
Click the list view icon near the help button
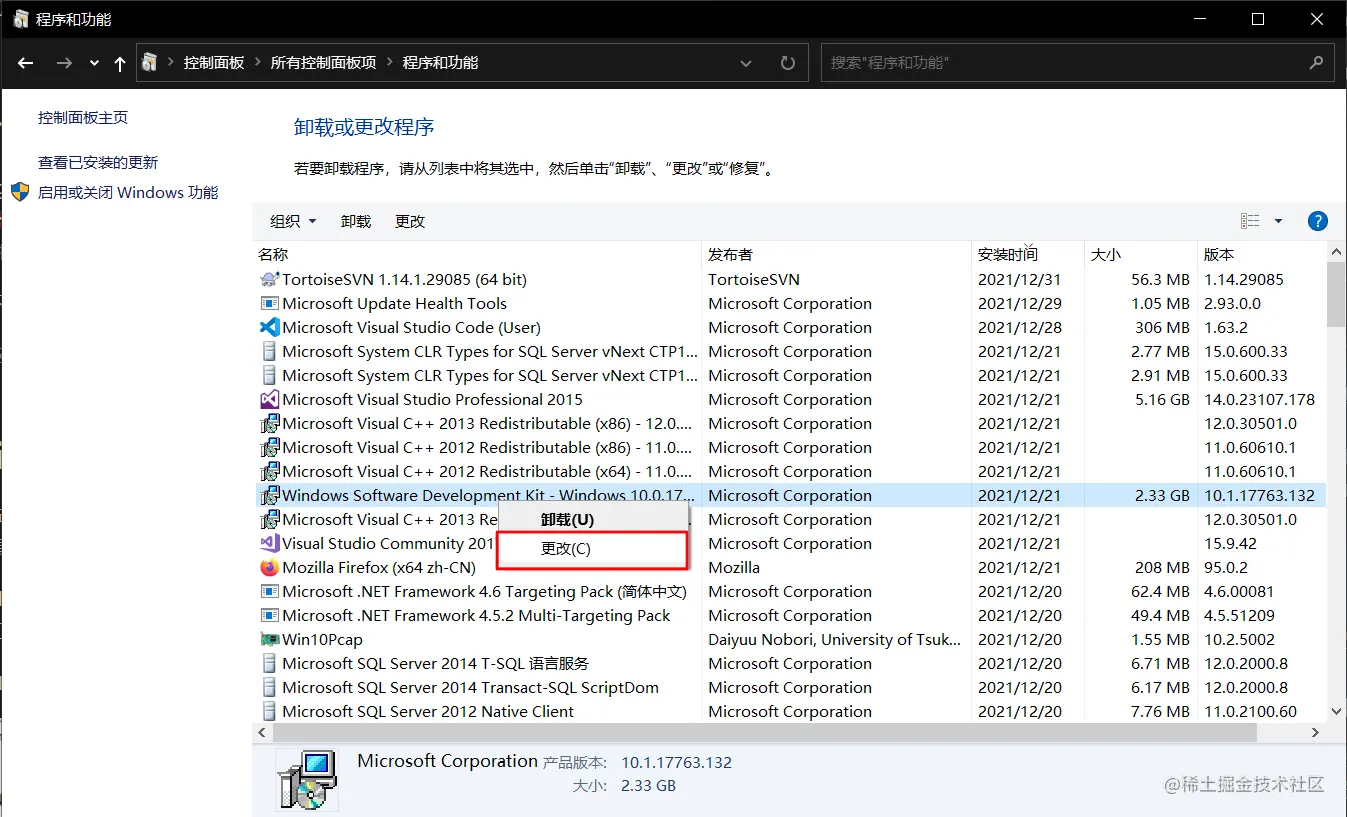pos(1249,221)
